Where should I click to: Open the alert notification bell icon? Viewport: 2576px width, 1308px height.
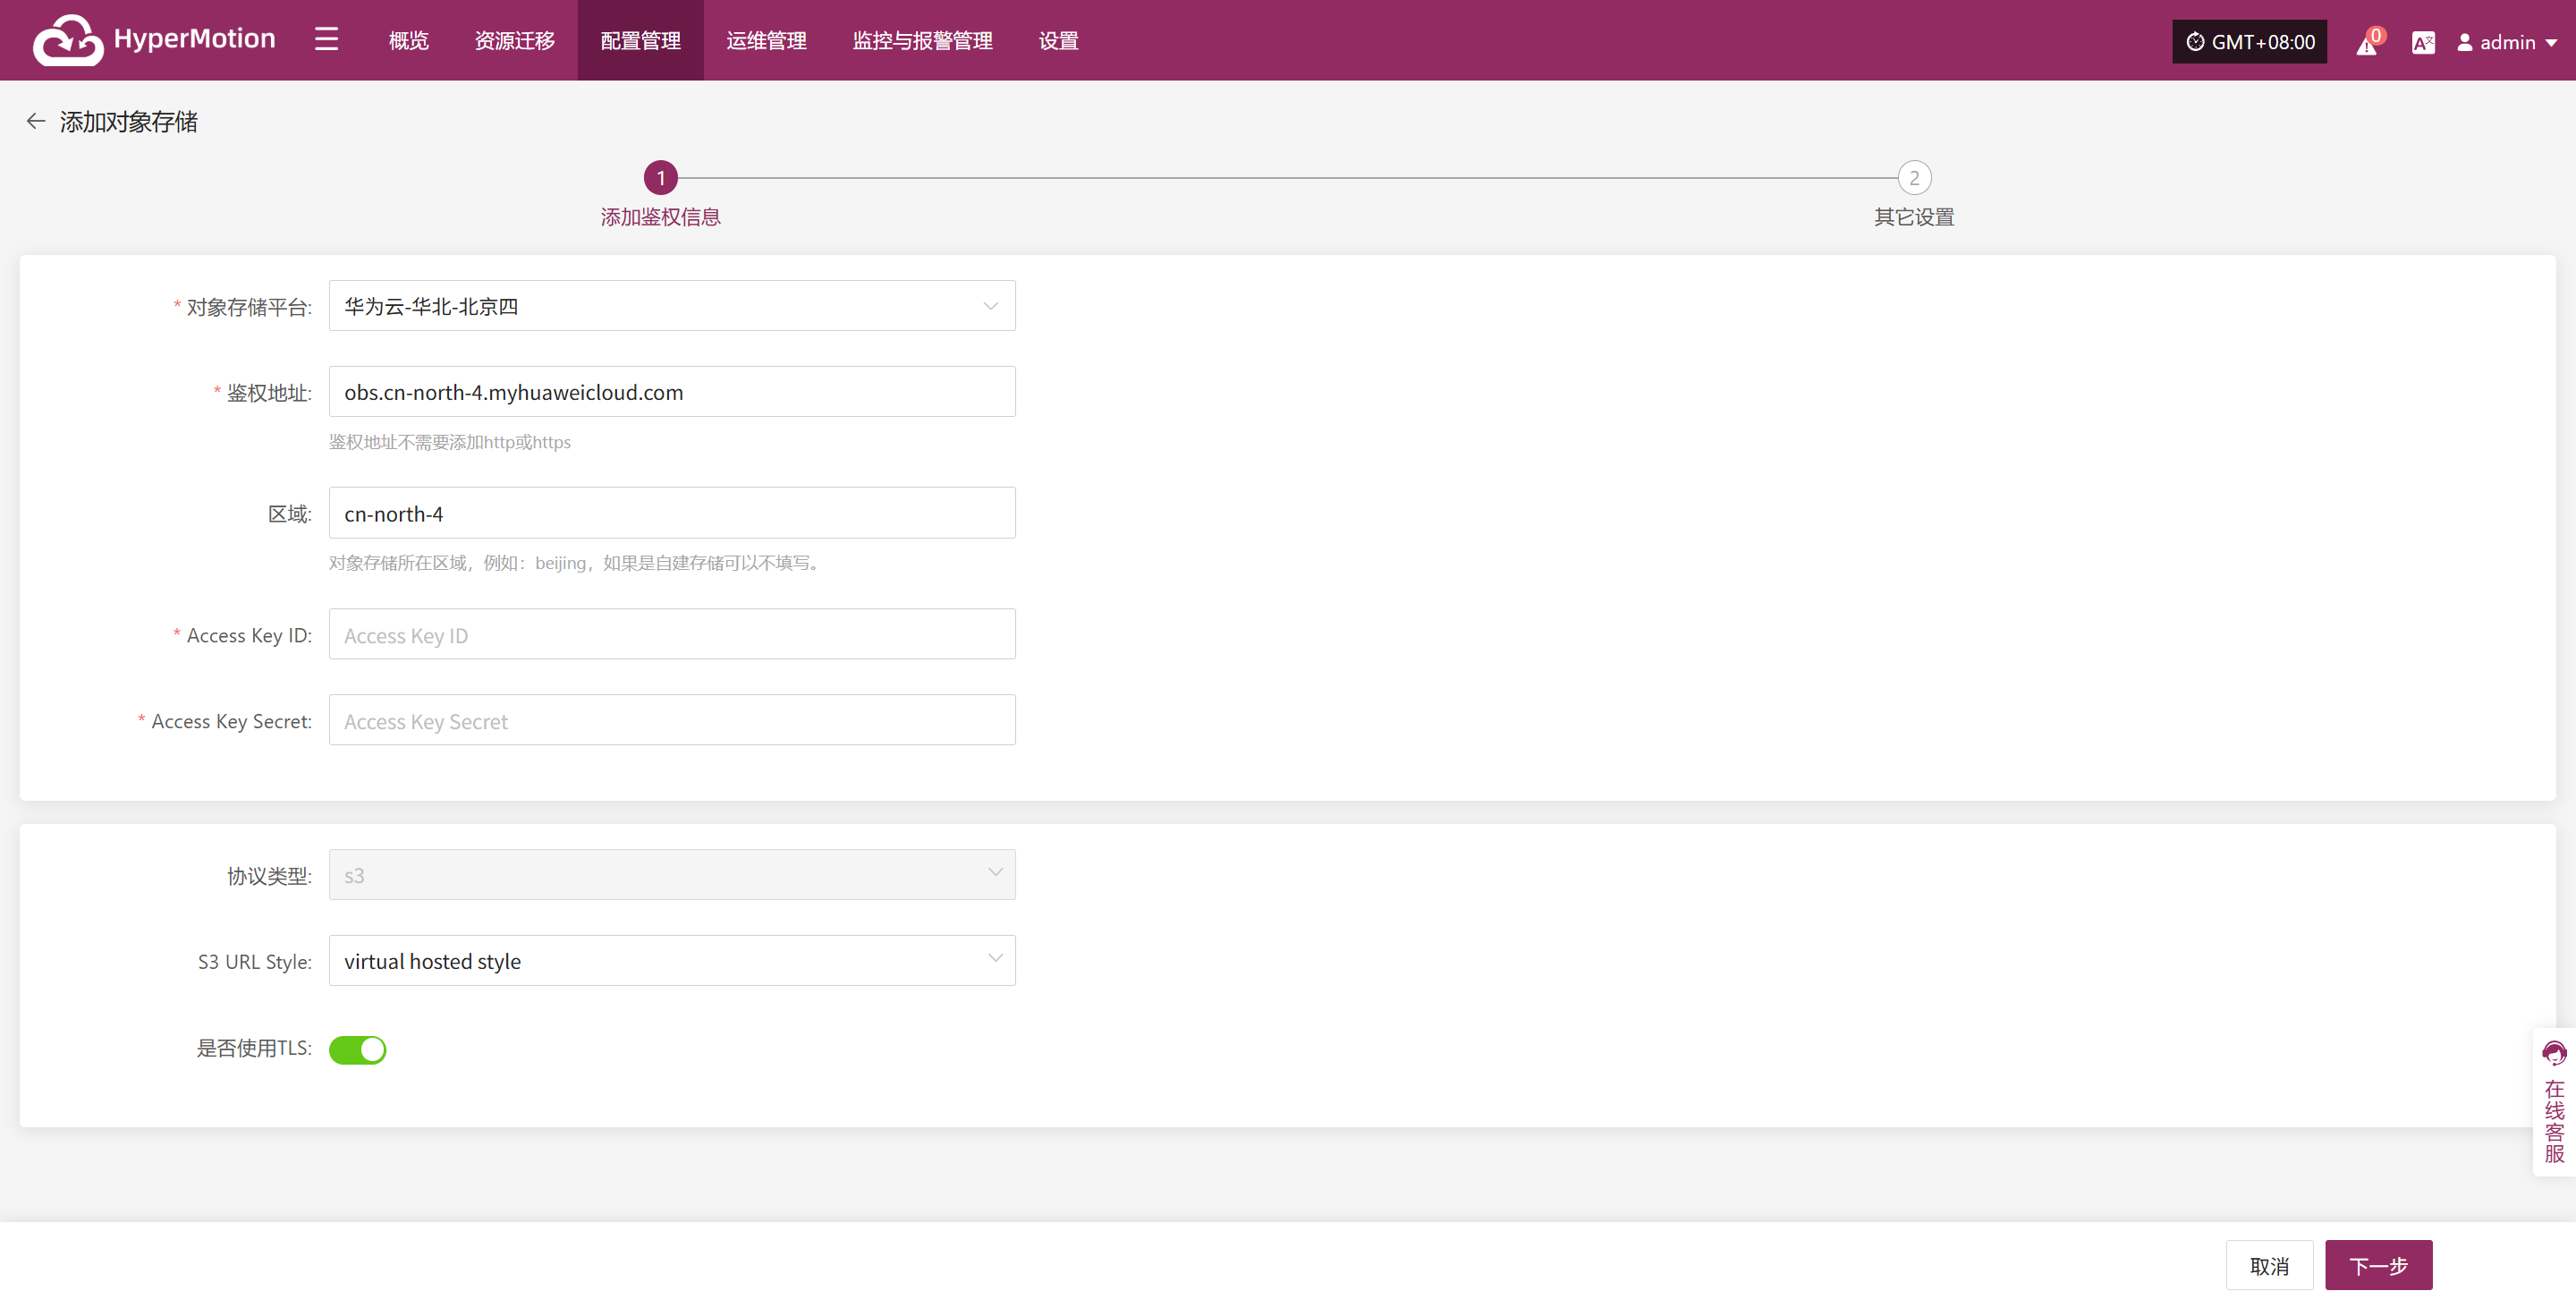click(x=2366, y=42)
